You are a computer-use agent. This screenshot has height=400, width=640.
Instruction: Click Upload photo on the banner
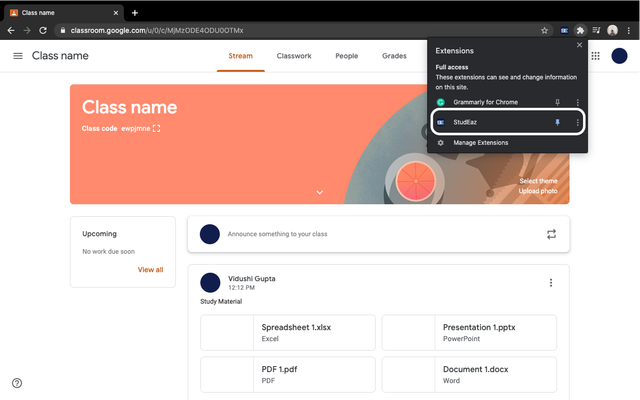[x=538, y=191]
